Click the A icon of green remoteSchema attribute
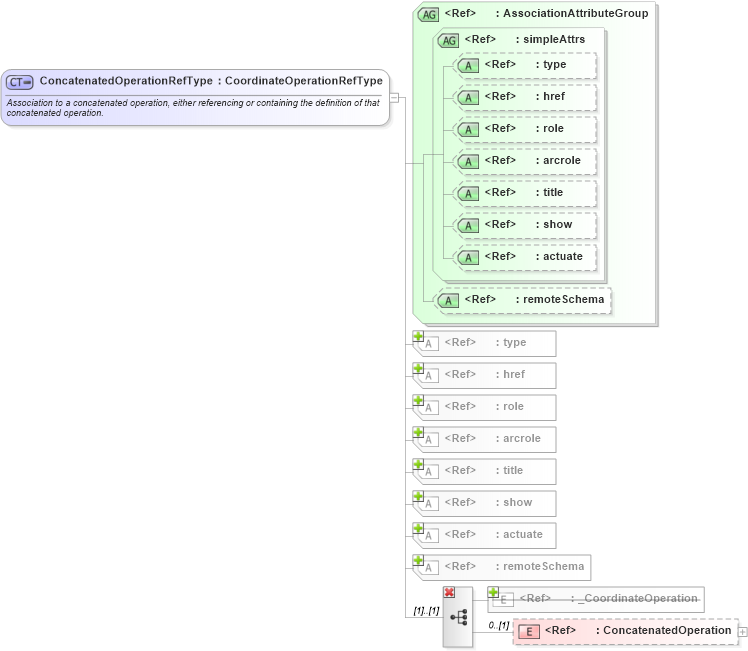This screenshot has width=748, height=651. point(448,301)
